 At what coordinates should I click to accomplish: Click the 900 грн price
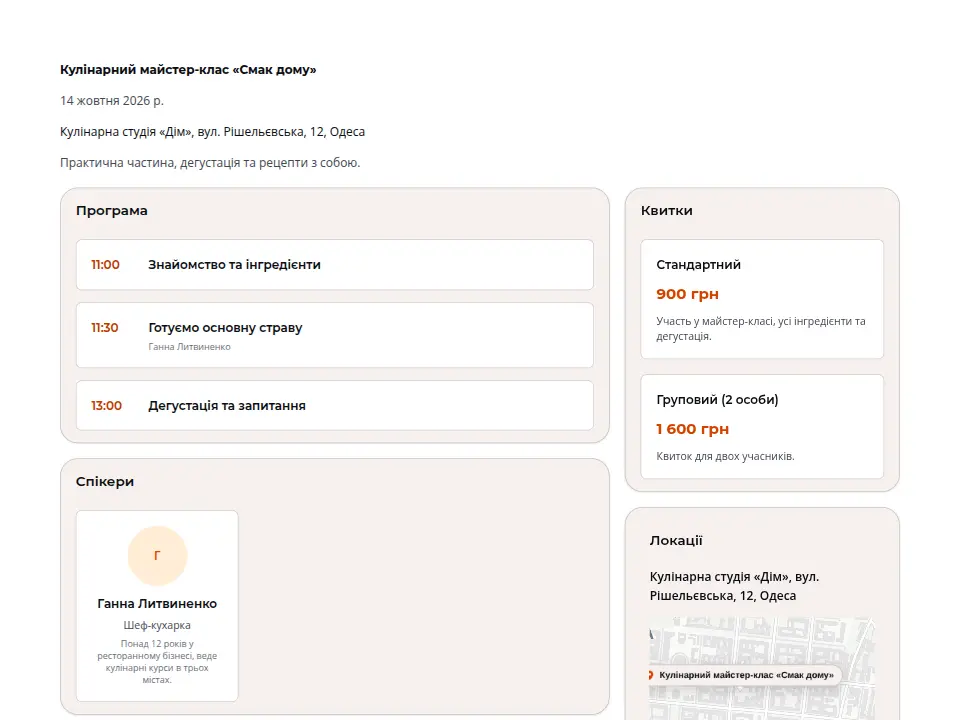click(x=688, y=294)
